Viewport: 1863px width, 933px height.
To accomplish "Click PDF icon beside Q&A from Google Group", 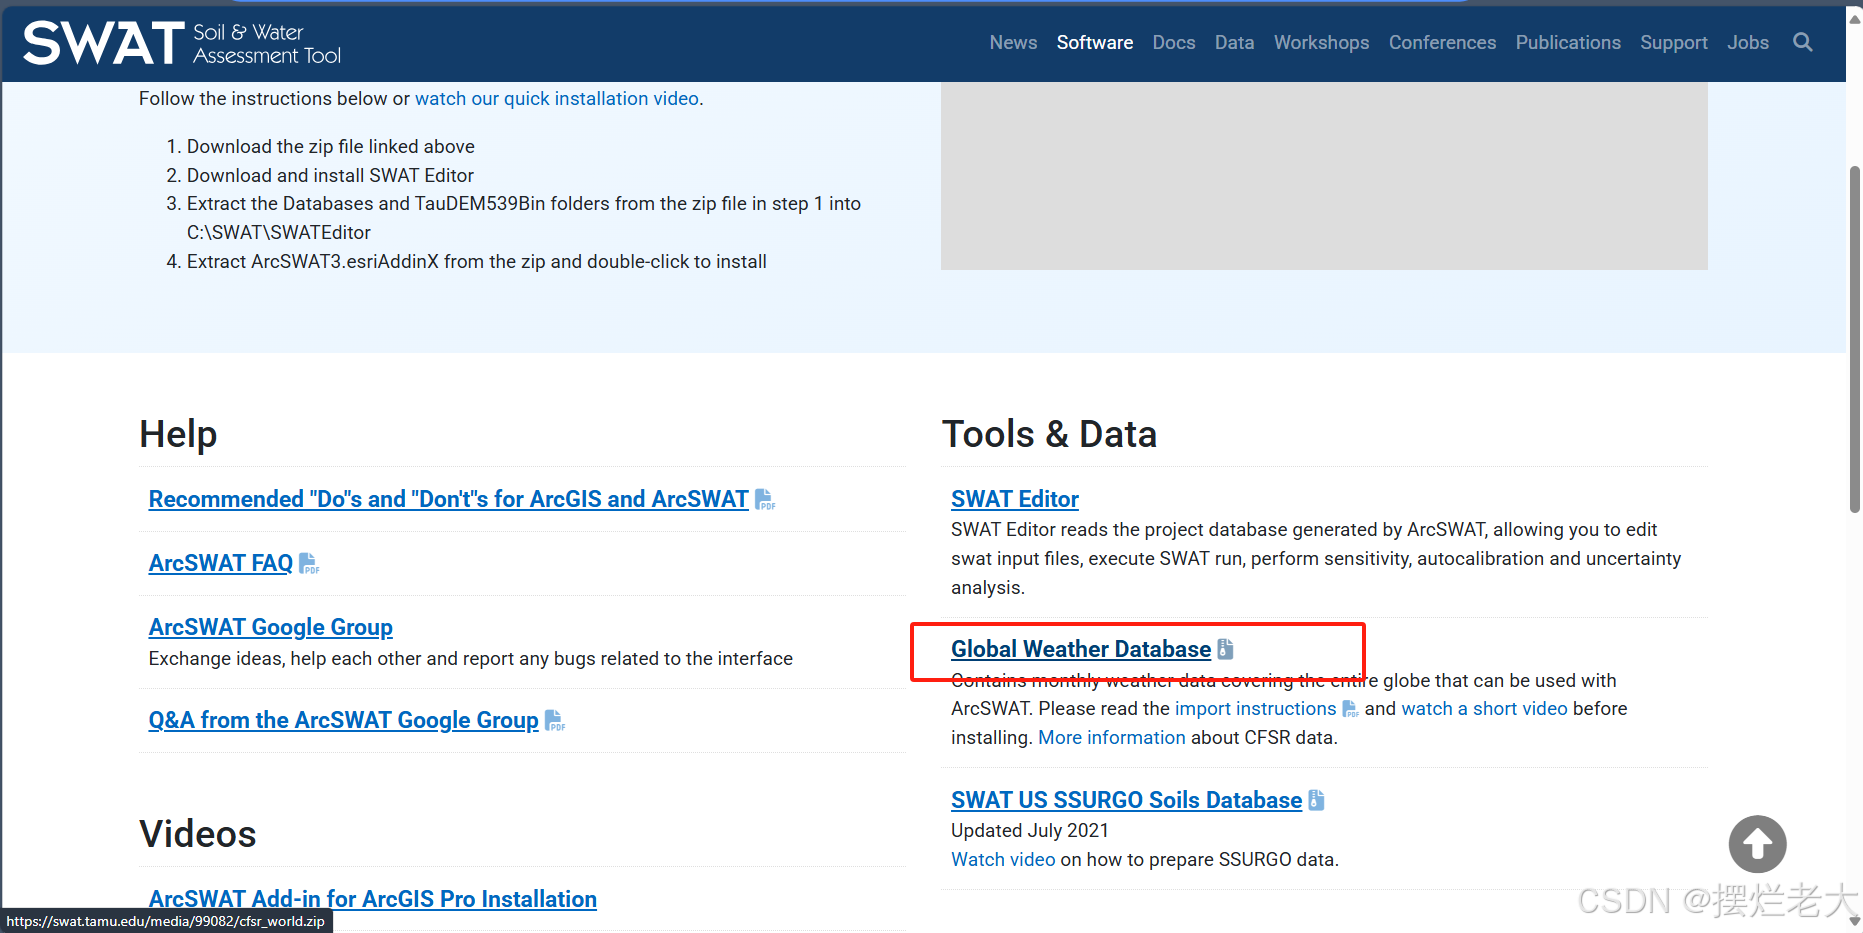I will coord(555,720).
